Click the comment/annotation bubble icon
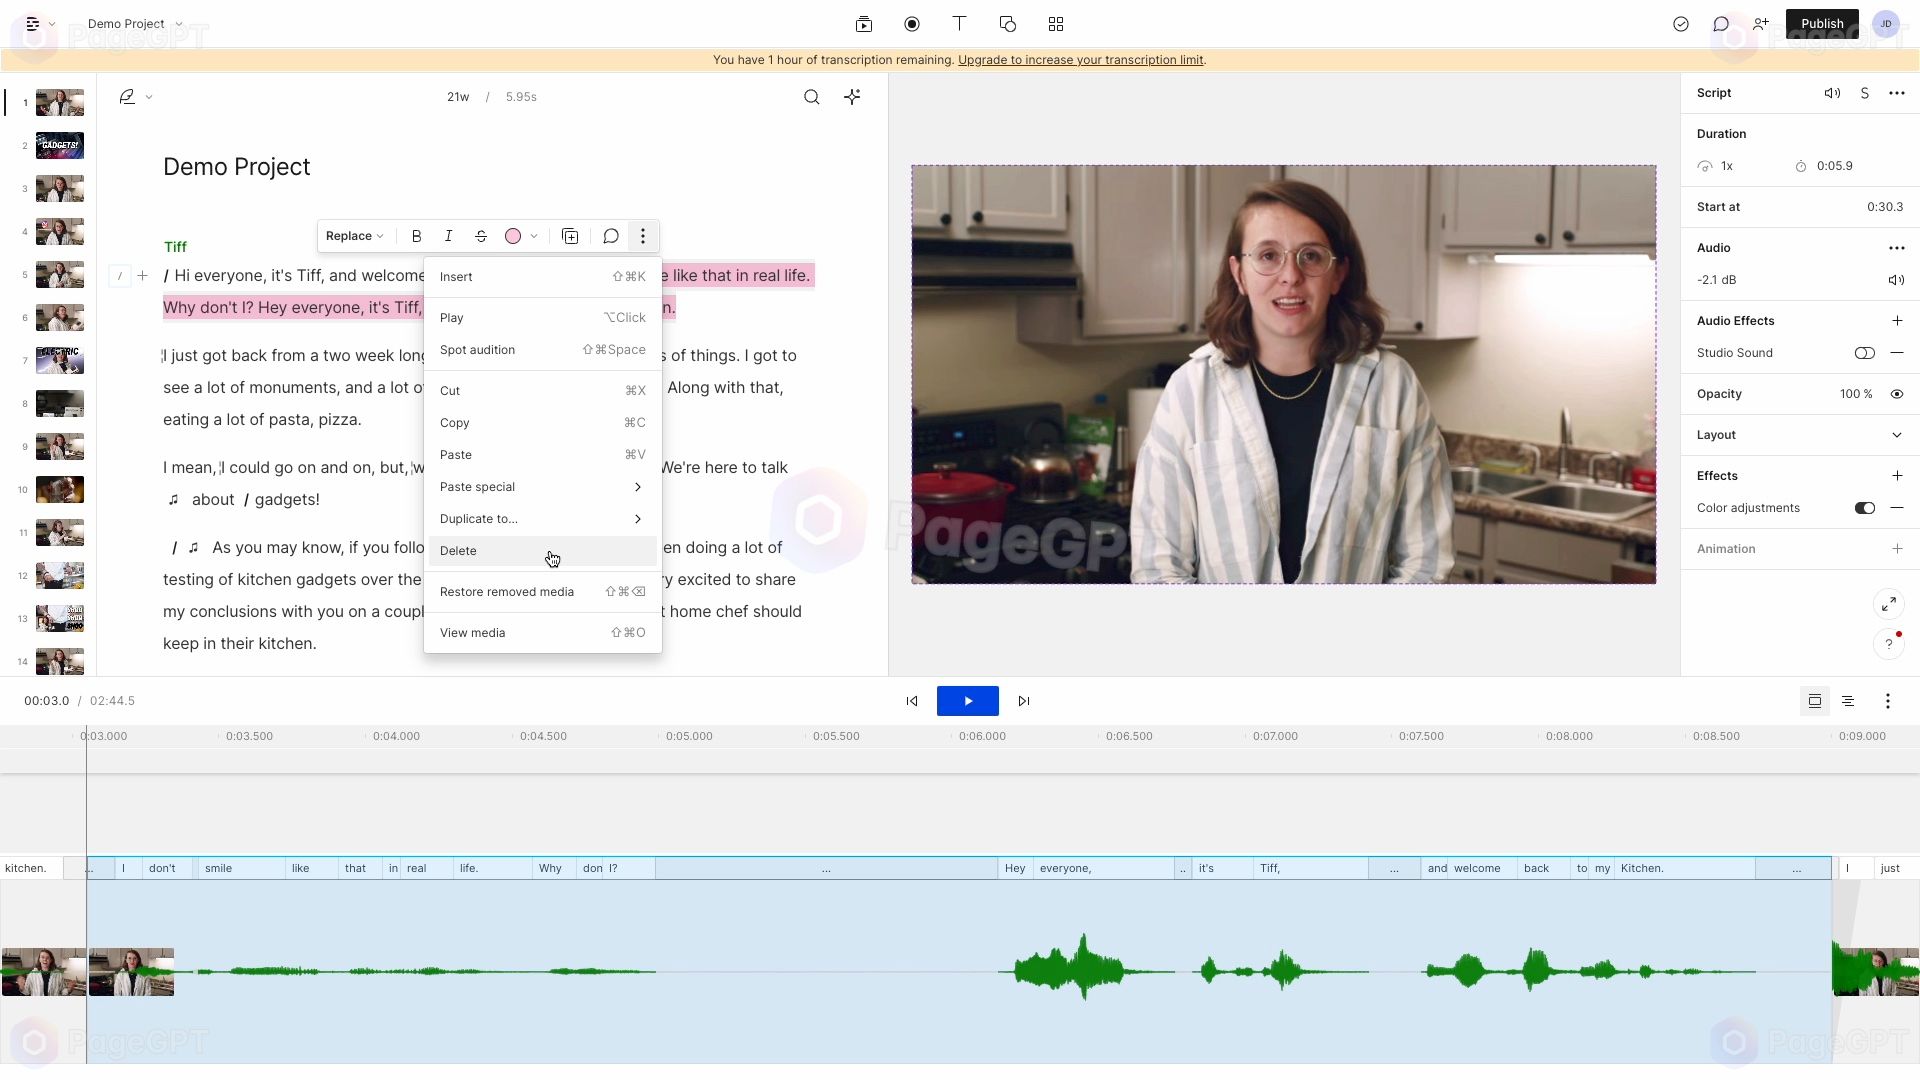1920x1080 pixels. [611, 236]
